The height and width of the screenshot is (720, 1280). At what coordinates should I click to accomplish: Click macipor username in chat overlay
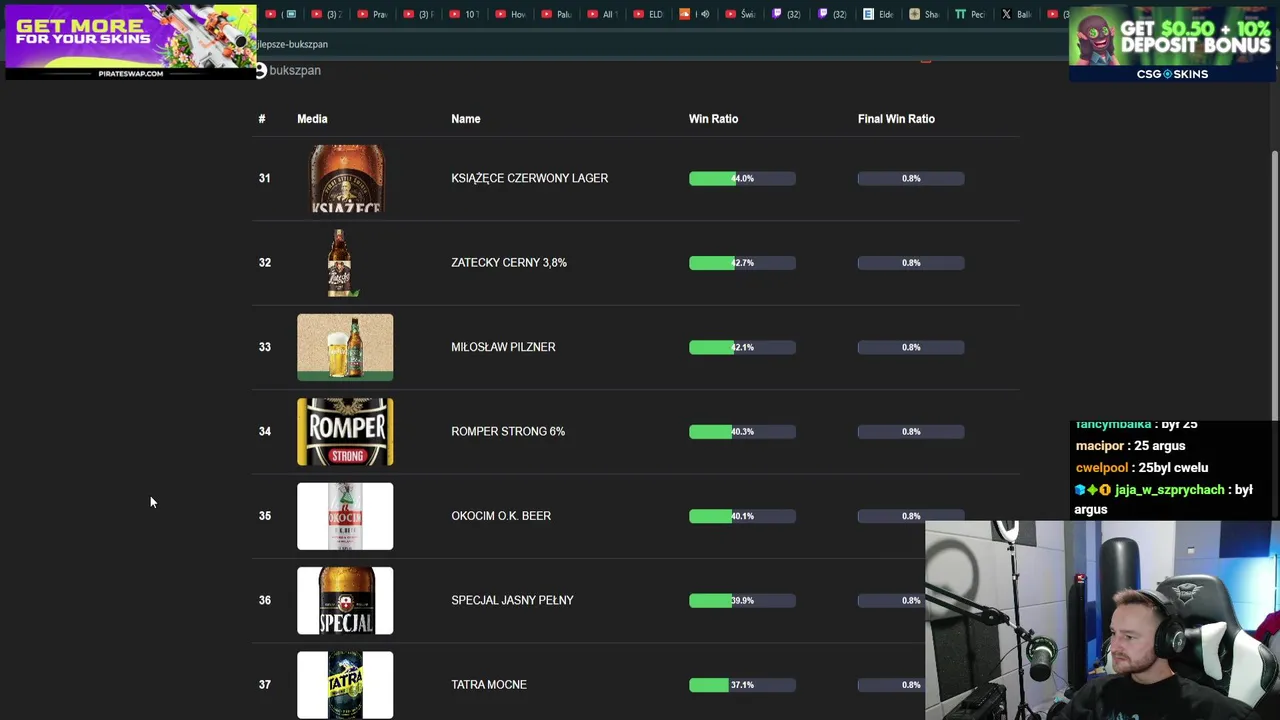[x=1099, y=446]
